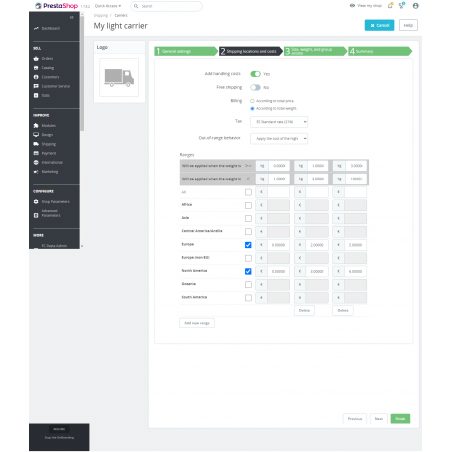
Task: Collapse the sidebar with the double-chevron icon
Action: click(x=71, y=17)
